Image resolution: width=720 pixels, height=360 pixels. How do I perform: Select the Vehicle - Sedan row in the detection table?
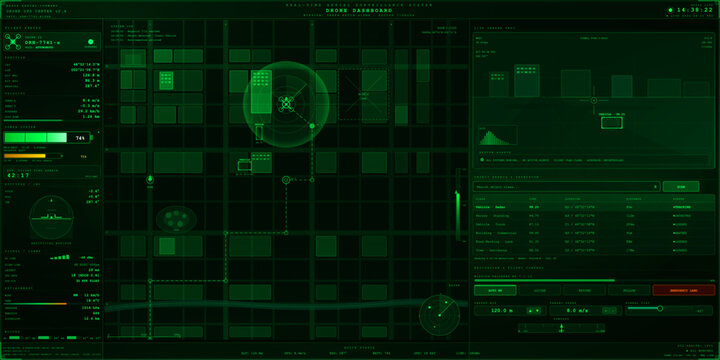(x=594, y=207)
